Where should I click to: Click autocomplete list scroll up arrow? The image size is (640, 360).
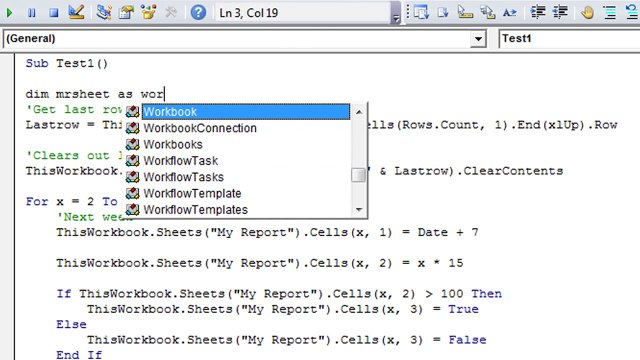click(x=359, y=112)
